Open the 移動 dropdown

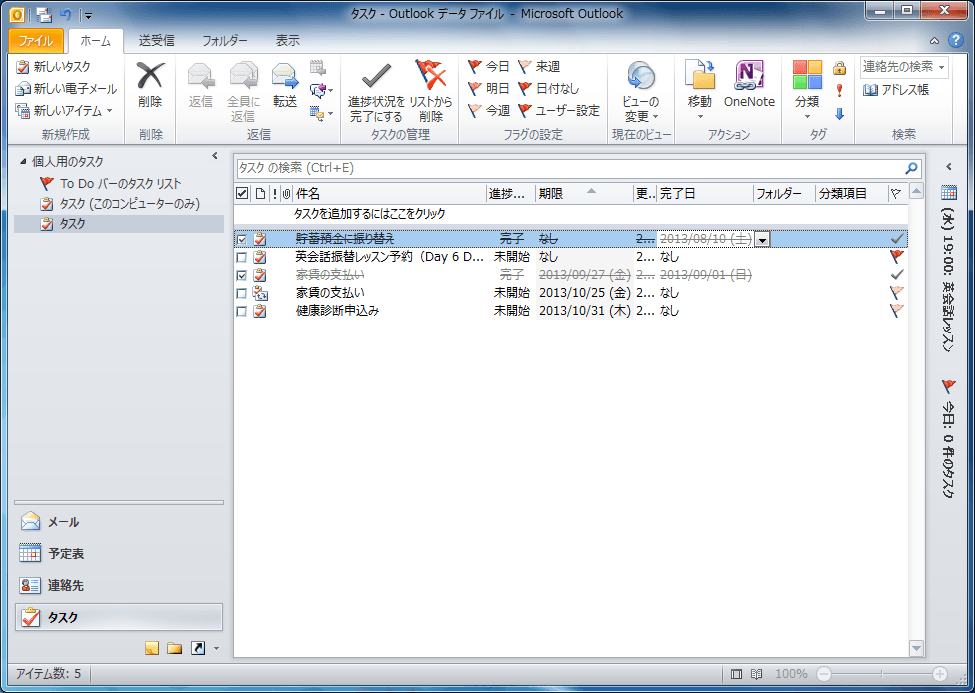700,91
